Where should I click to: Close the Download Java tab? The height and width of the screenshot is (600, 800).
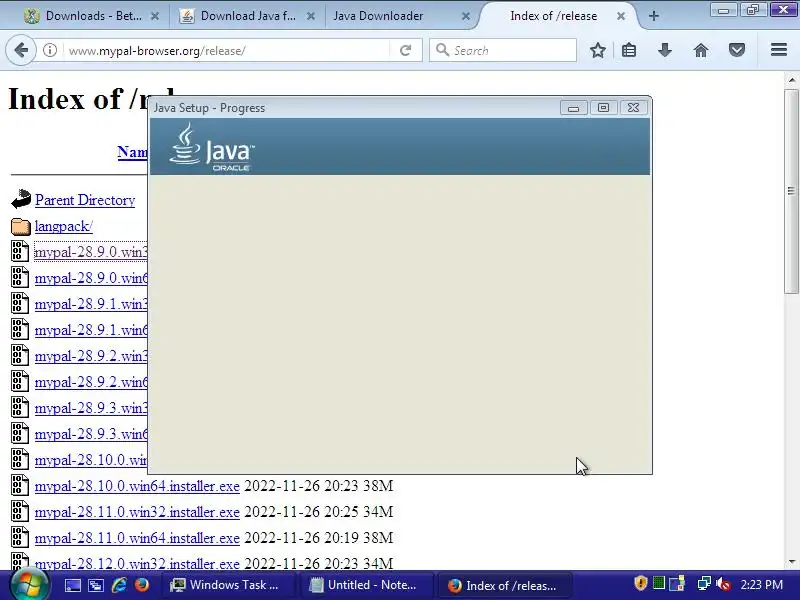[x=310, y=16]
